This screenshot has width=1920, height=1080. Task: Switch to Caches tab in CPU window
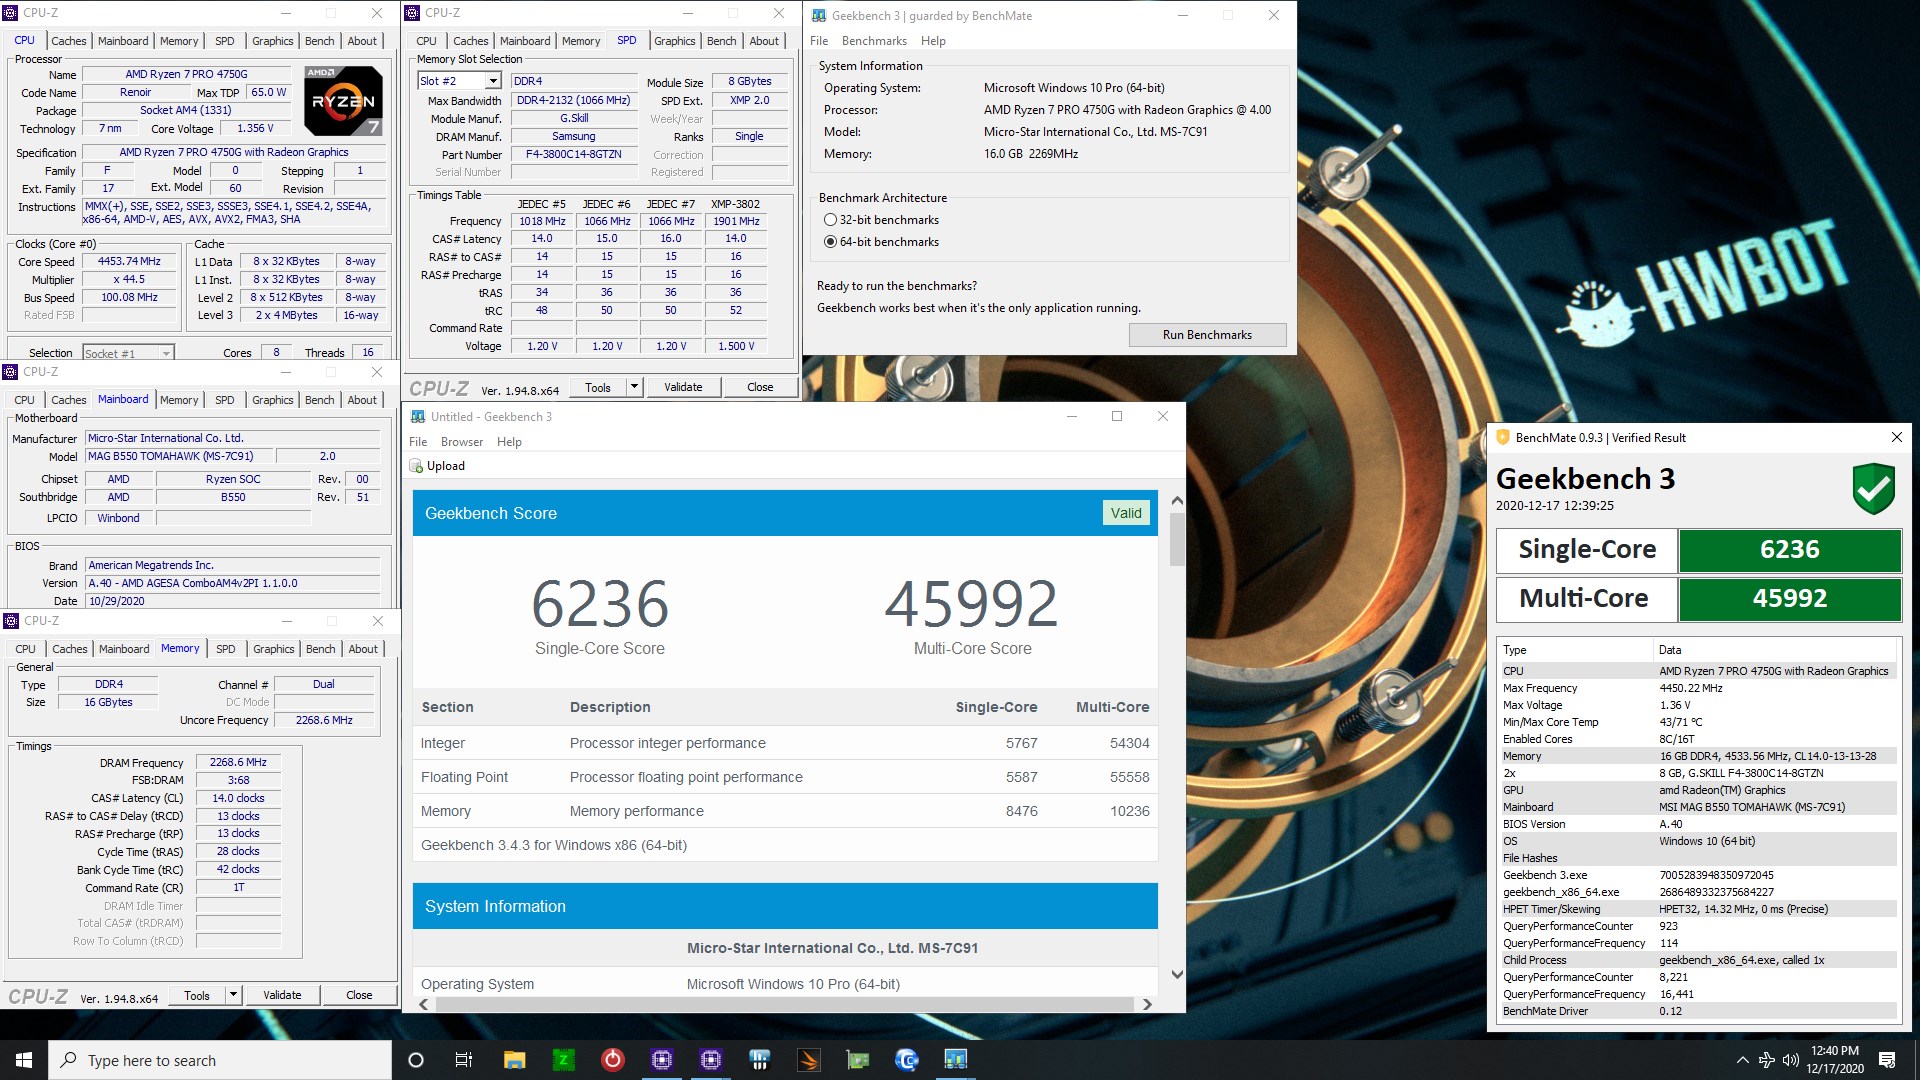[69, 41]
